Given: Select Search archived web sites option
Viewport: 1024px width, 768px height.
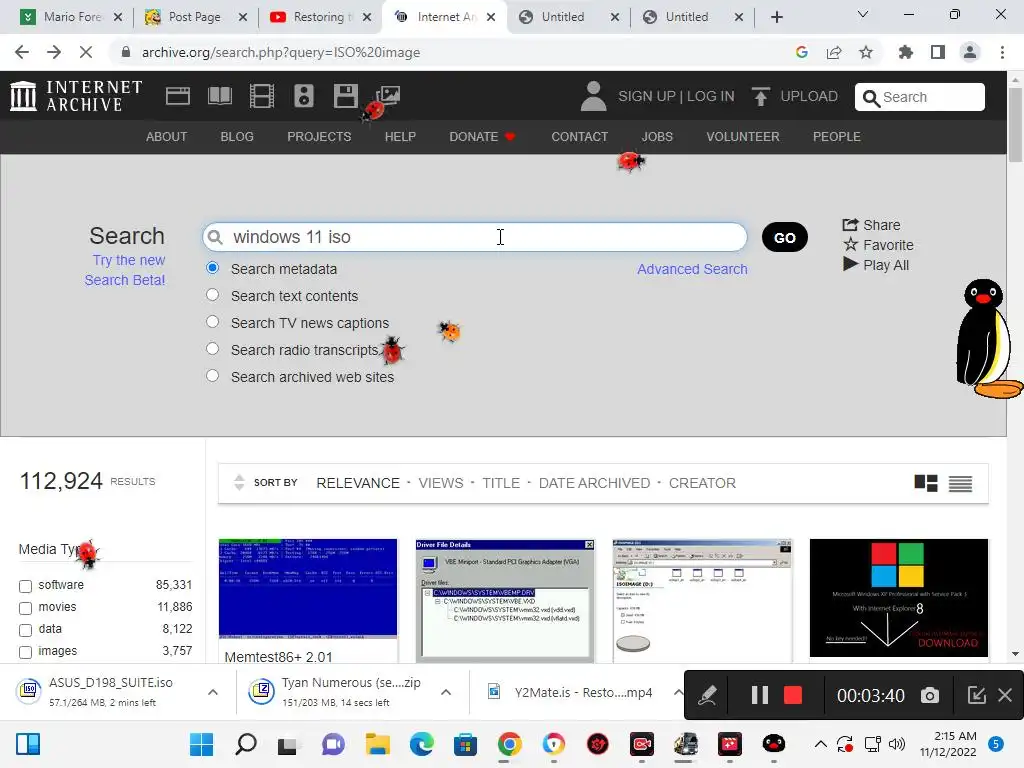Looking at the screenshot, I should tap(212, 376).
